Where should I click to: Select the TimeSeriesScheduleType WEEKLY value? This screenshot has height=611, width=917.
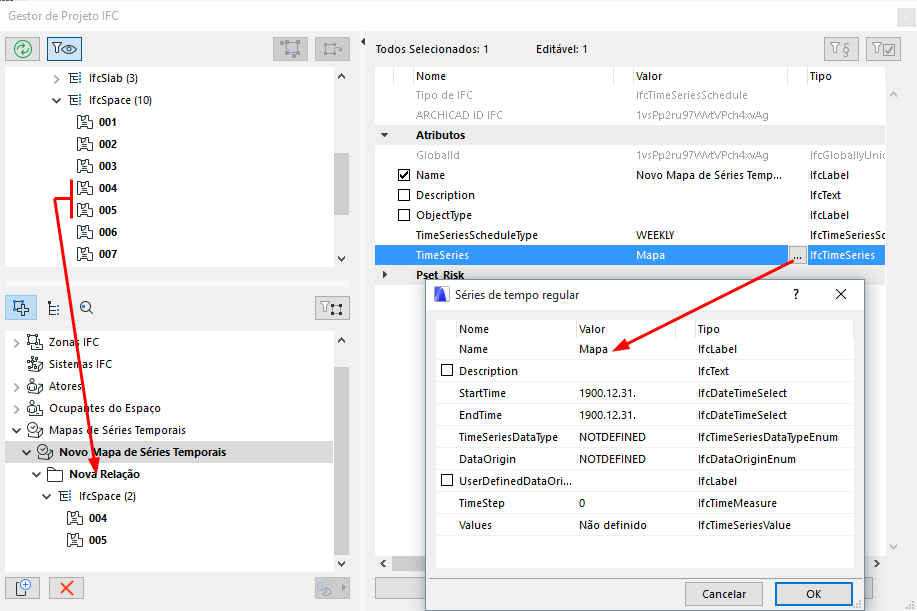tap(655, 235)
